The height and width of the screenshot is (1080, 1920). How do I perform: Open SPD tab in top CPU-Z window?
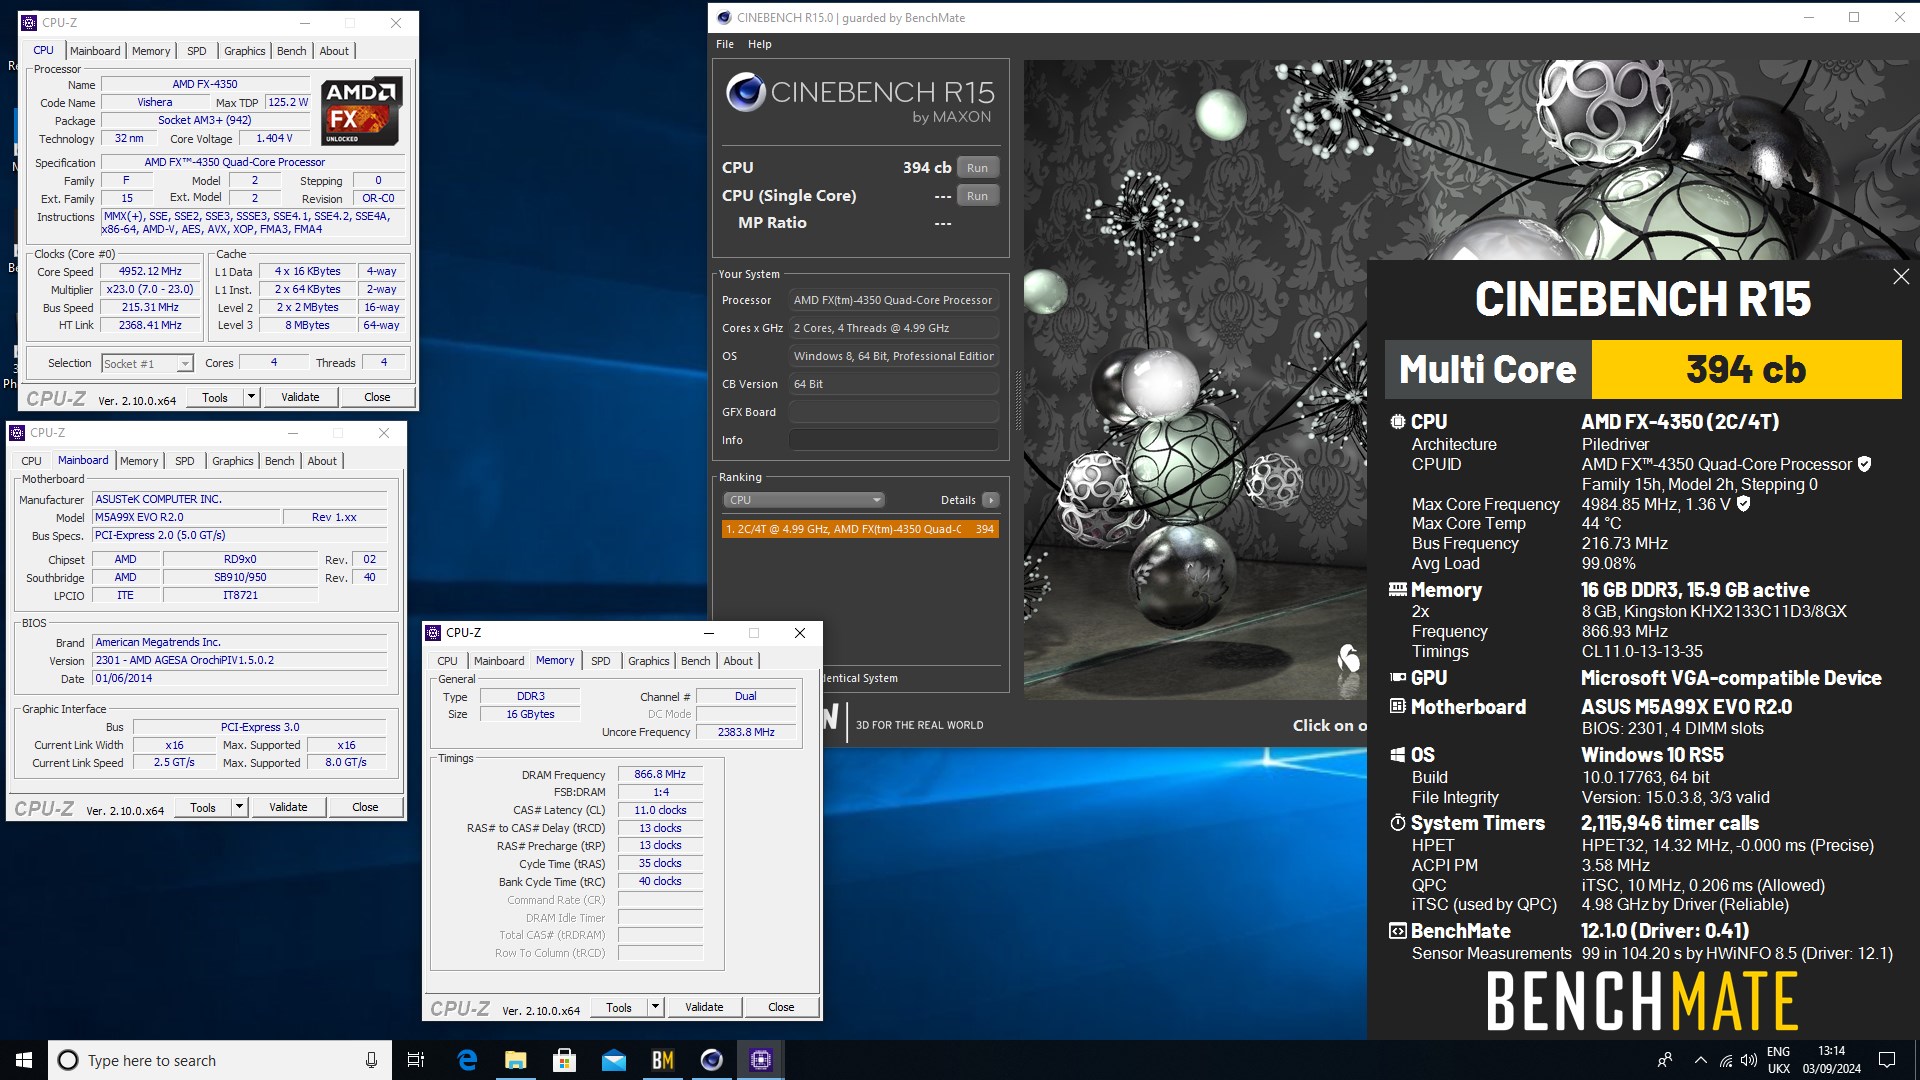(x=197, y=51)
